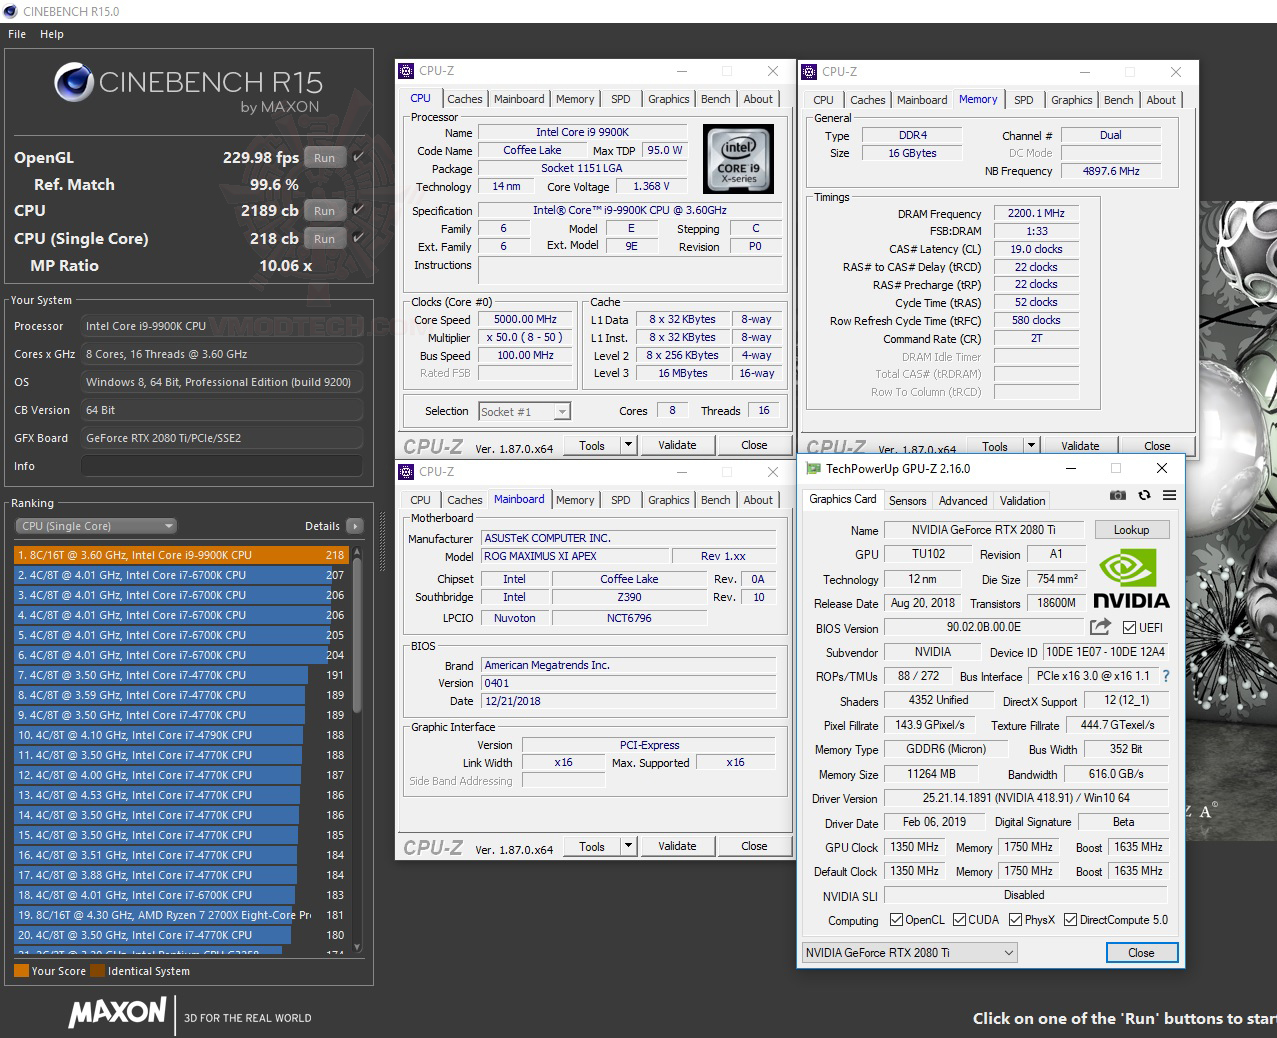Screen dimensions: 1277x1038
Task: Open About tab in Memory CPU-Z window
Action: point(1161,100)
